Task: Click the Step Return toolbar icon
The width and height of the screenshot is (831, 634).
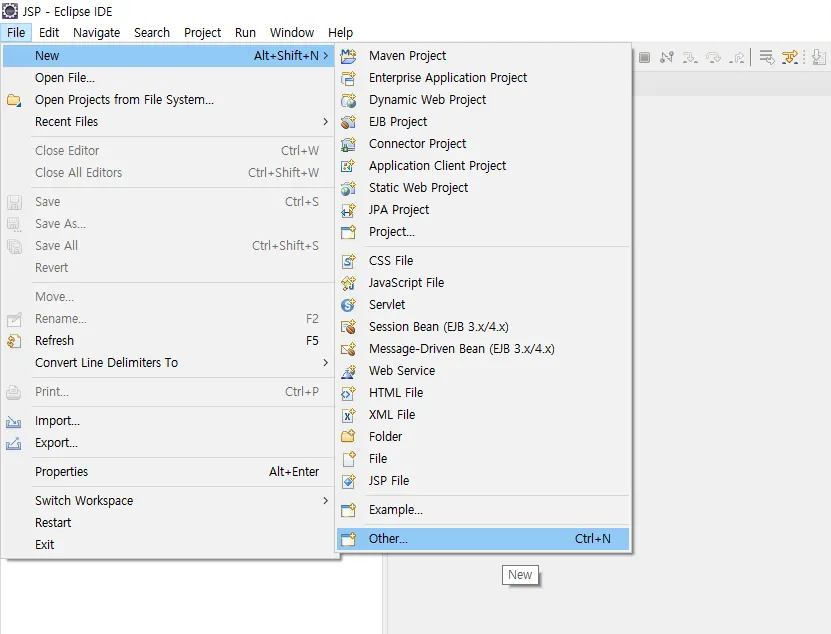Action: [737, 57]
